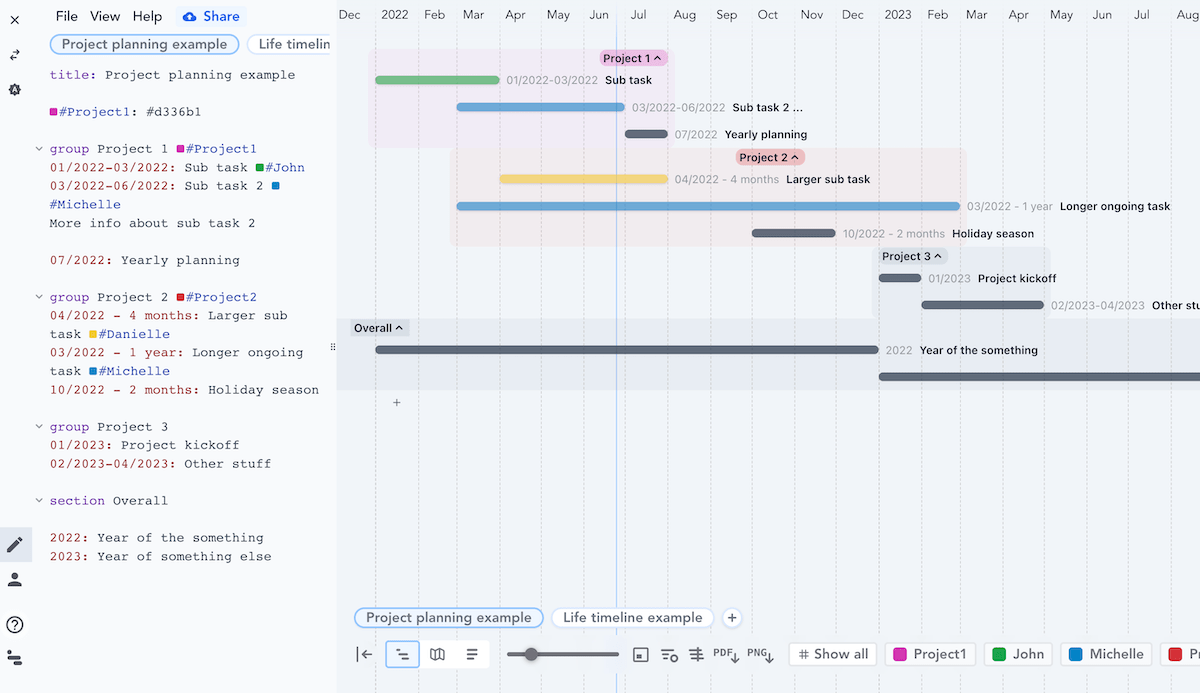
Task: Open help via the question mark icon
Action: (x=14, y=623)
